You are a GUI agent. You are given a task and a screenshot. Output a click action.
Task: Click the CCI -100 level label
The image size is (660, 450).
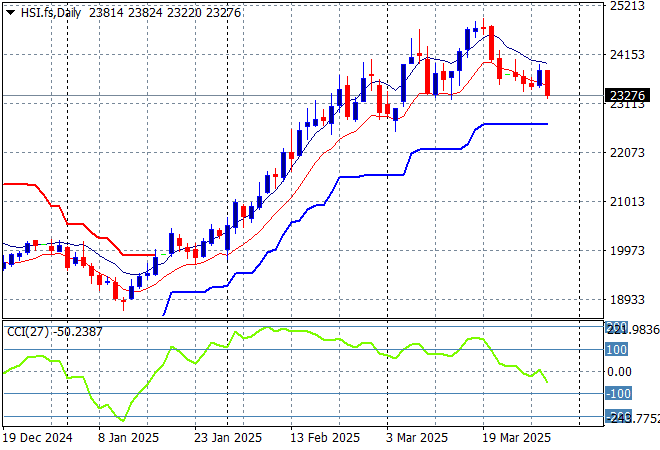617,394
